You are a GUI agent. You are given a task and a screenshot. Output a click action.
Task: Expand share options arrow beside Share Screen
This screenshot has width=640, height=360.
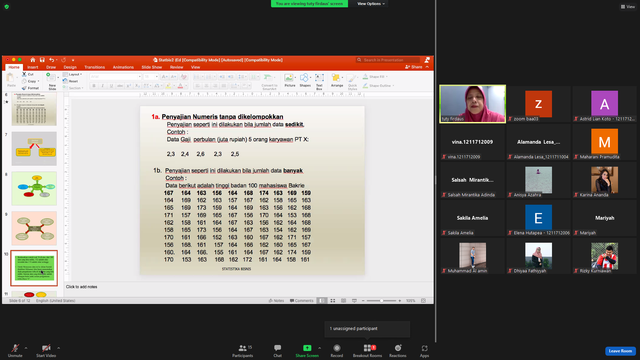point(319,348)
